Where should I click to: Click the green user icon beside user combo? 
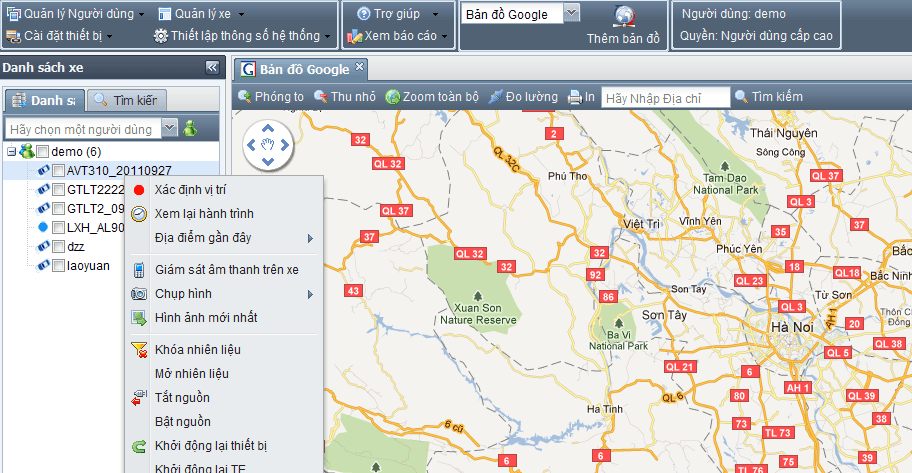pyautogui.click(x=190, y=128)
